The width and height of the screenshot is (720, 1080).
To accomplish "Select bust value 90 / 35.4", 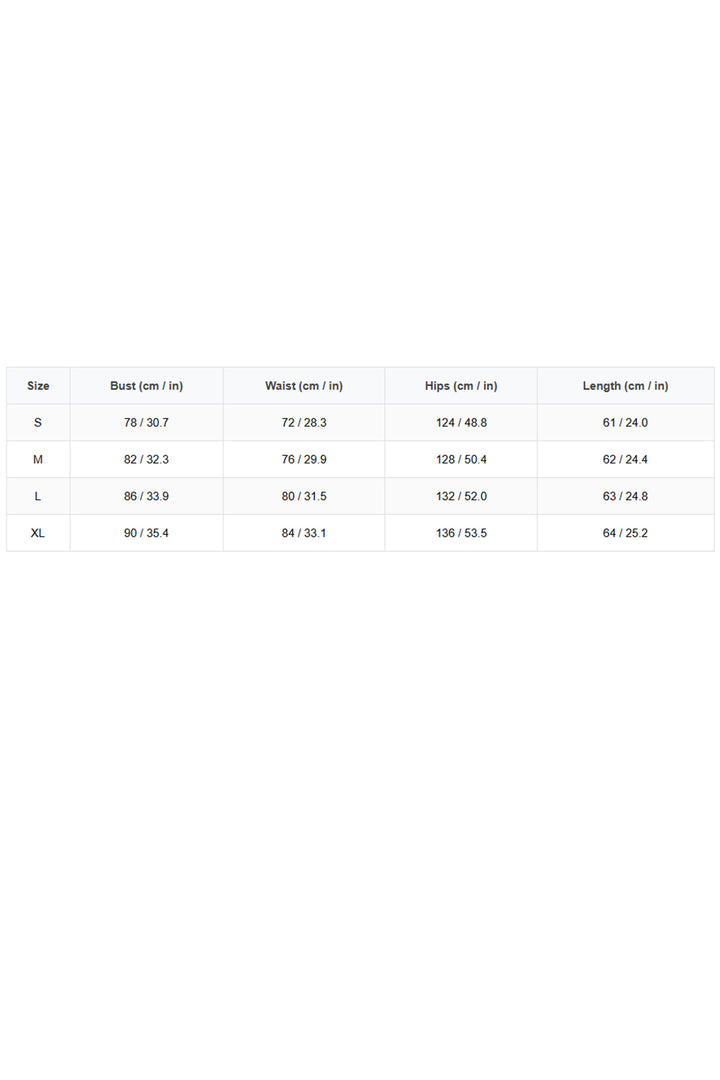I will coord(146,533).
